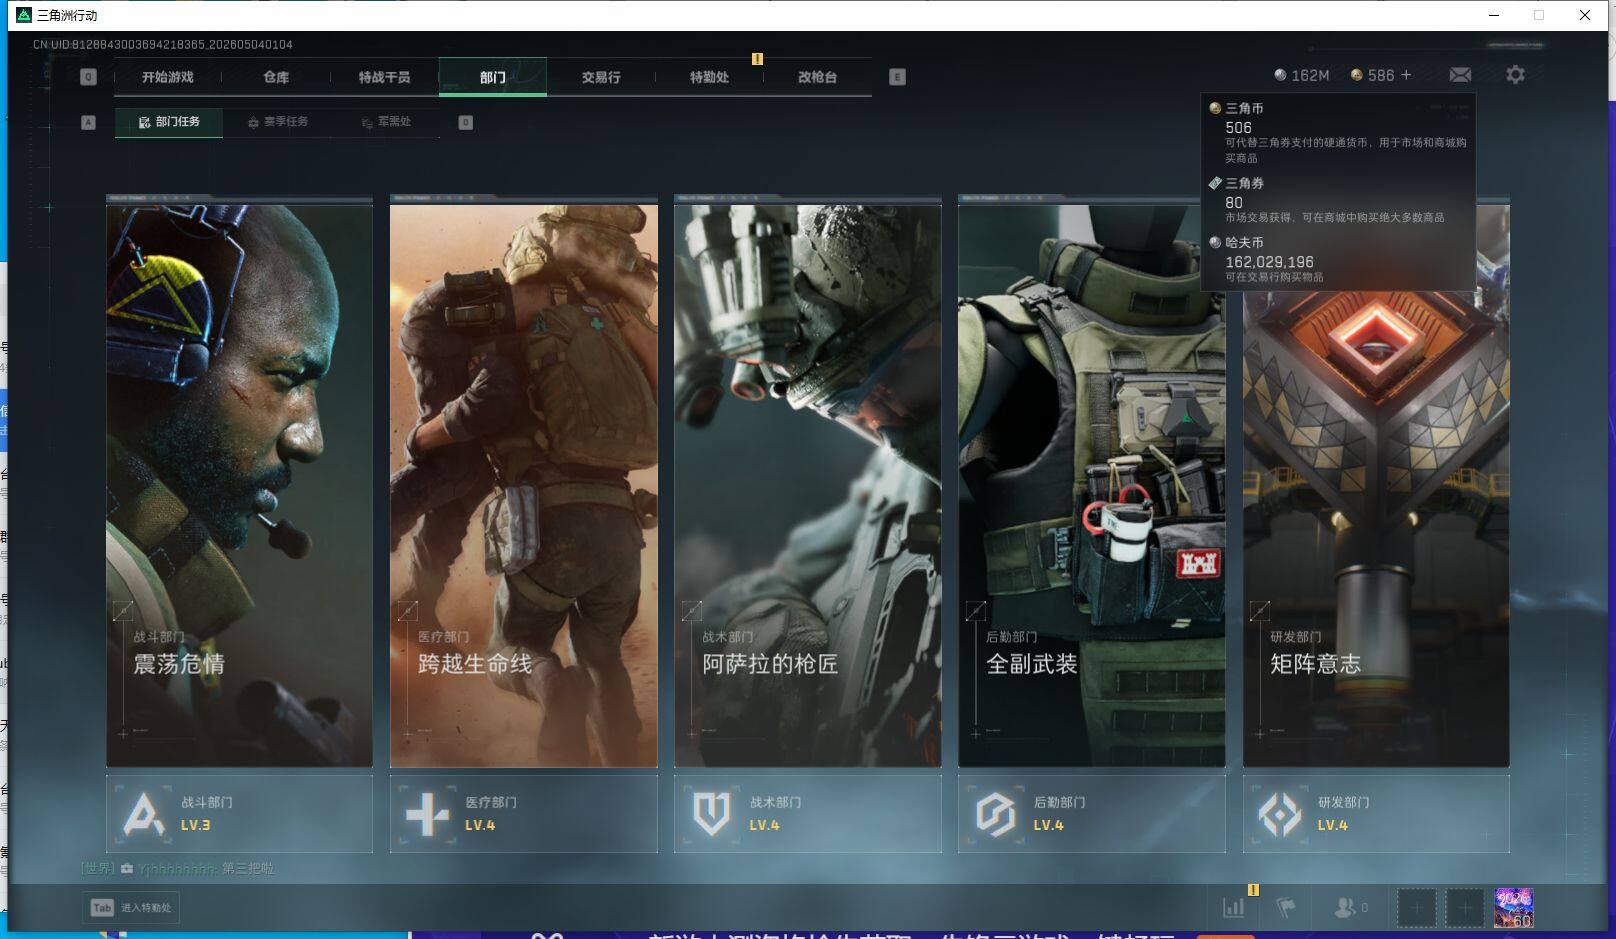1616x939 pixels.
Task: Open the 特战干员 tab
Action: (384, 77)
